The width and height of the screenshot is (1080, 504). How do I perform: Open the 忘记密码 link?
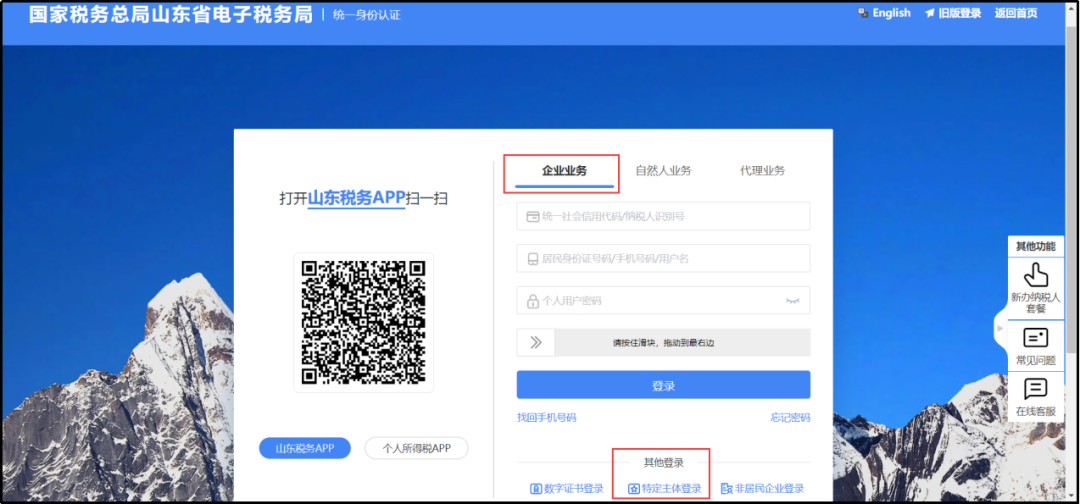[x=790, y=417]
